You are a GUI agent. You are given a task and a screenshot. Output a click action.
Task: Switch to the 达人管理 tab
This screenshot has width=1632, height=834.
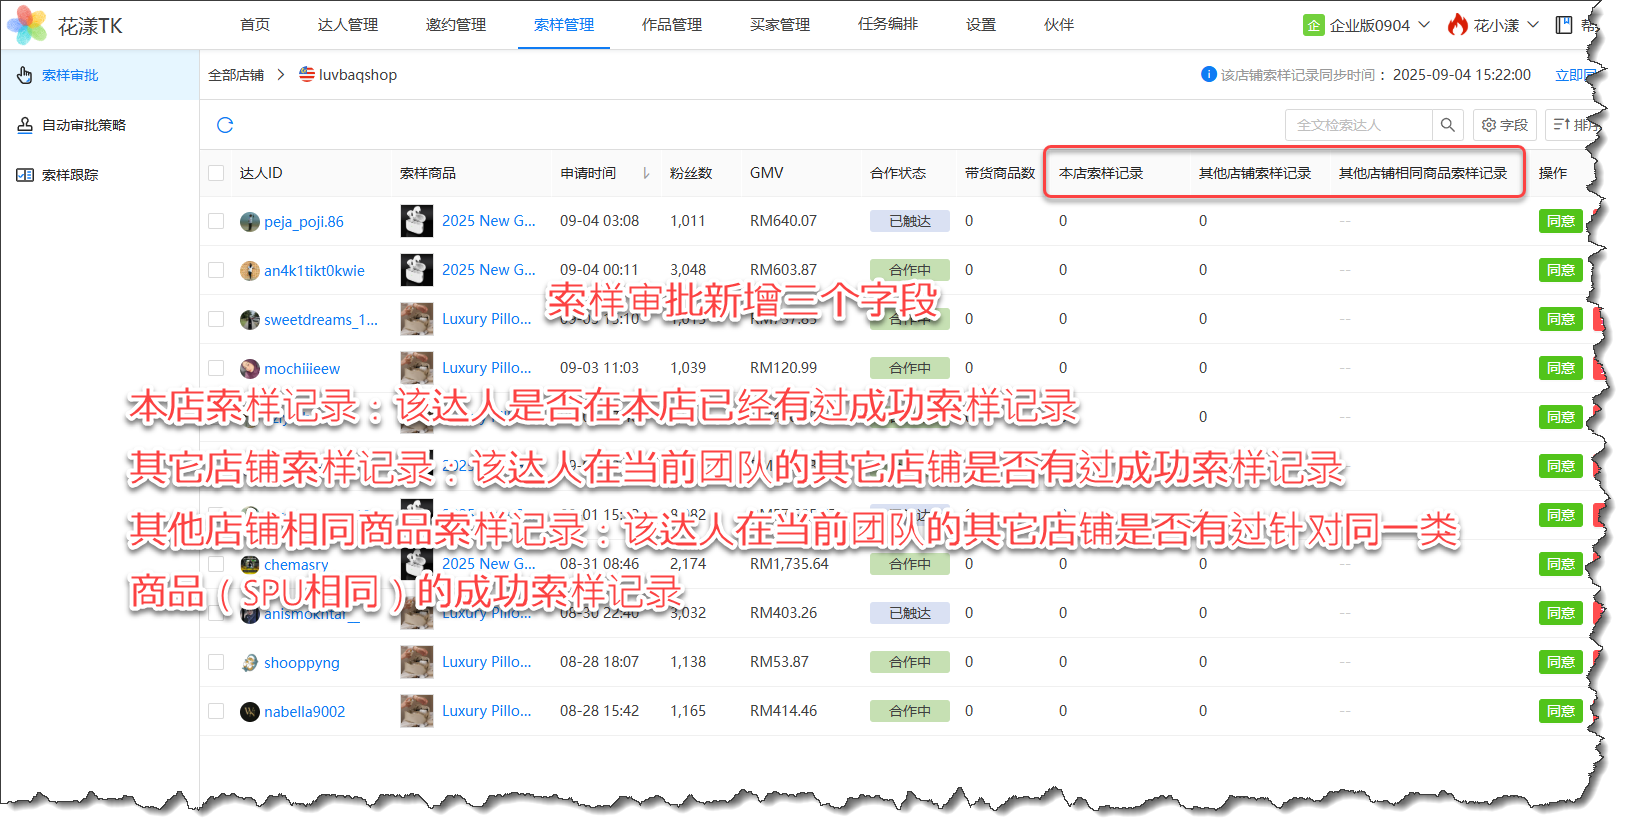[347, 25]
